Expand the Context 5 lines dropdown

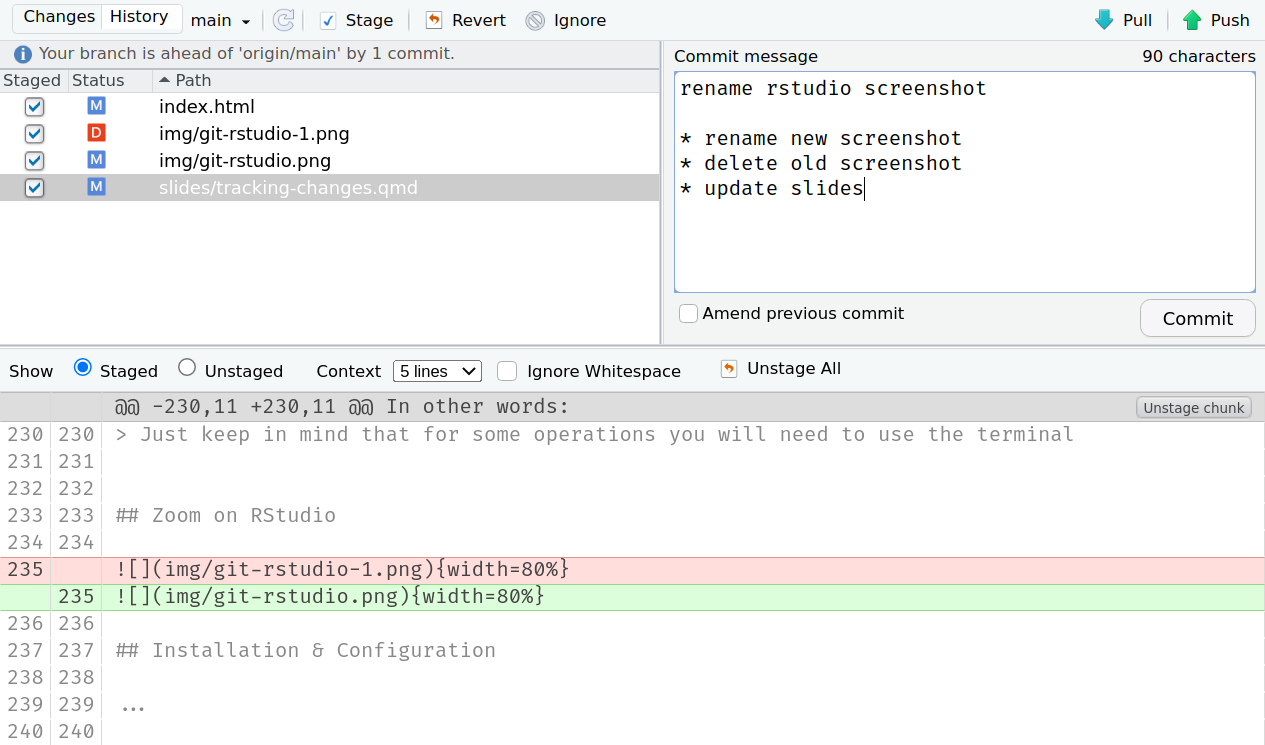(437, 371)
